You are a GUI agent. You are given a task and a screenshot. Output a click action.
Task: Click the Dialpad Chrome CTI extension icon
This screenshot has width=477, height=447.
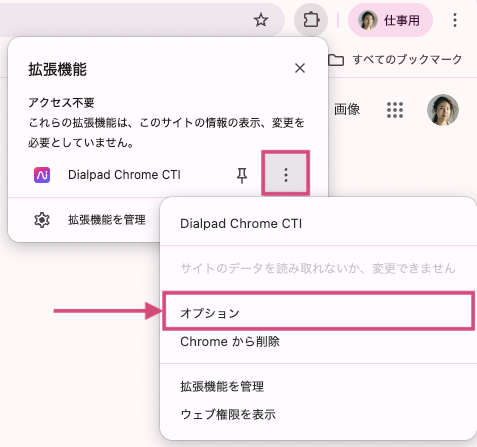[42, 175]
